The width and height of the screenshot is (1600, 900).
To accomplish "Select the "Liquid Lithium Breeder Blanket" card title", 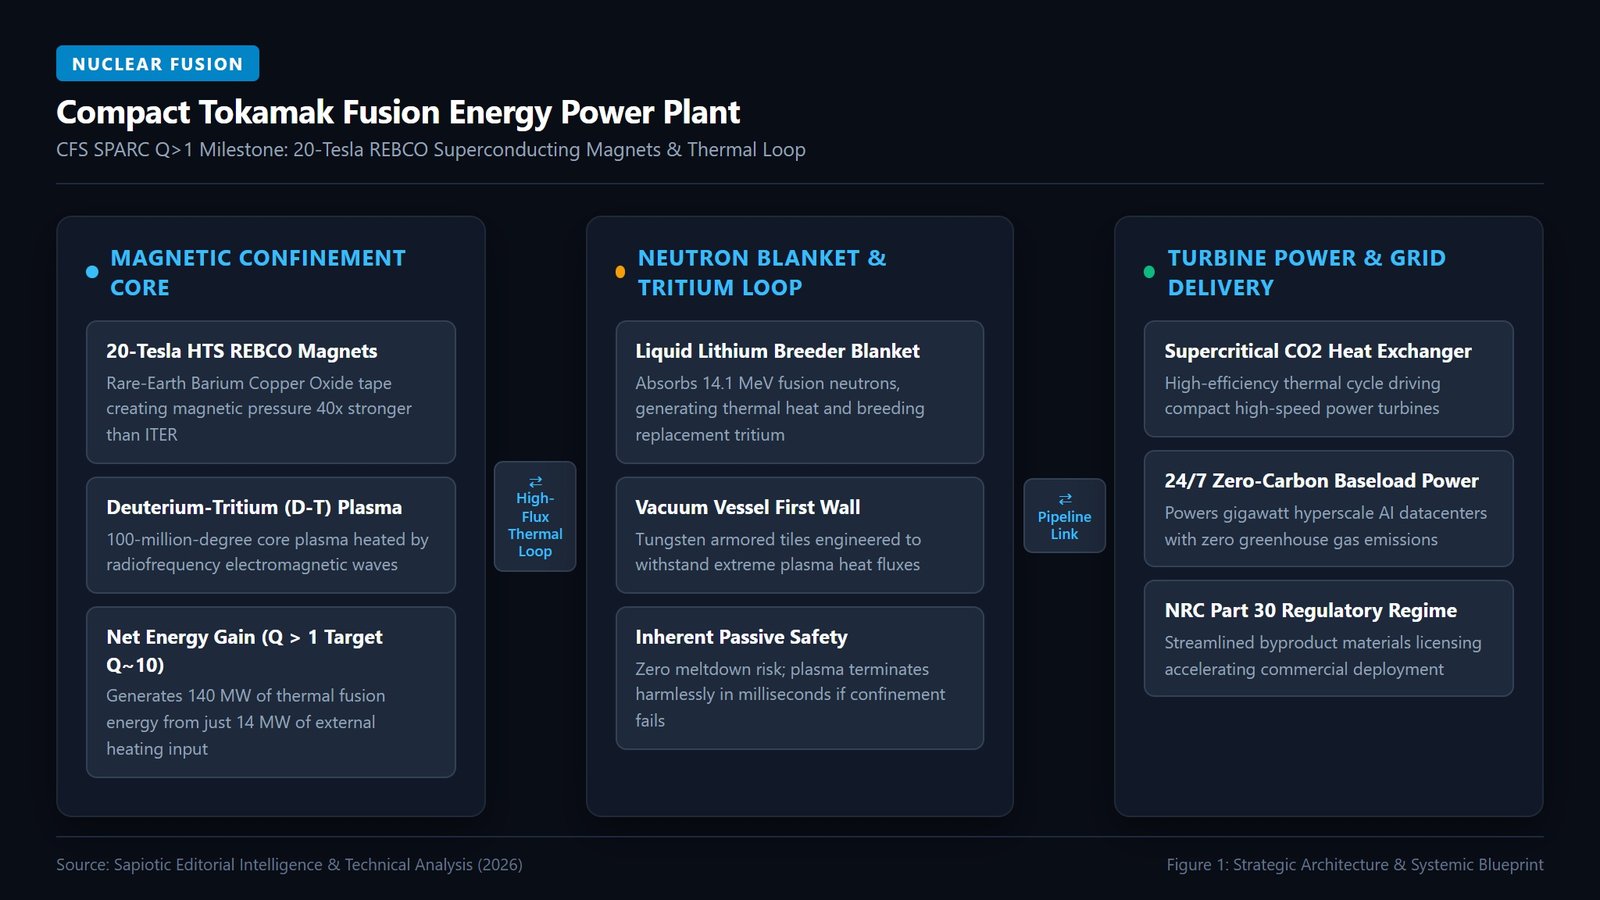I will pos(777,351).
